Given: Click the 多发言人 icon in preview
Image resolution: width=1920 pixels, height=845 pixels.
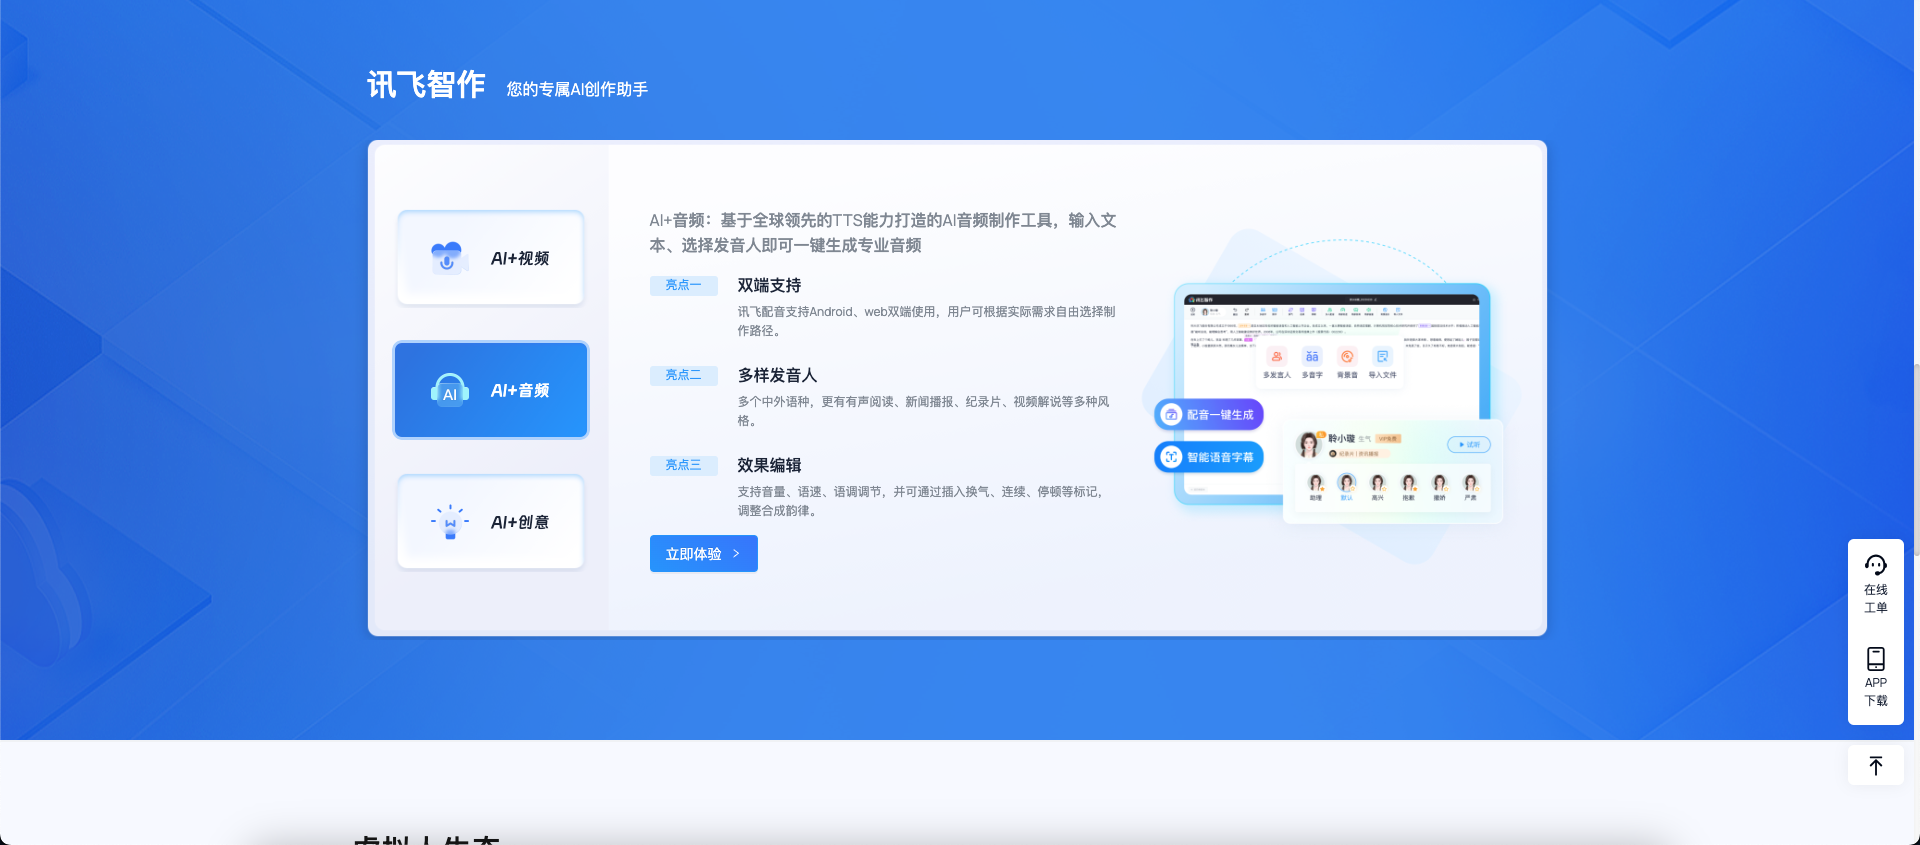Looking at the screenshot, I should point(1276,357).
